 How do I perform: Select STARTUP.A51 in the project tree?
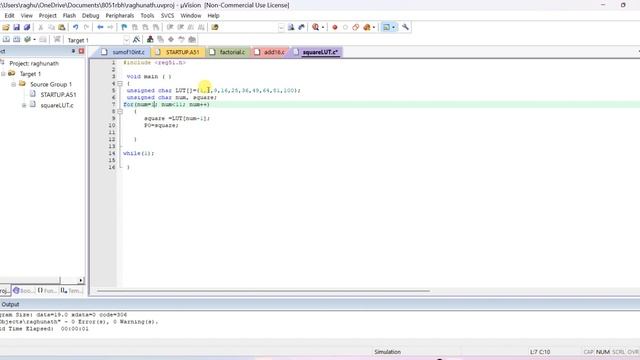click(x=58, y=95)
